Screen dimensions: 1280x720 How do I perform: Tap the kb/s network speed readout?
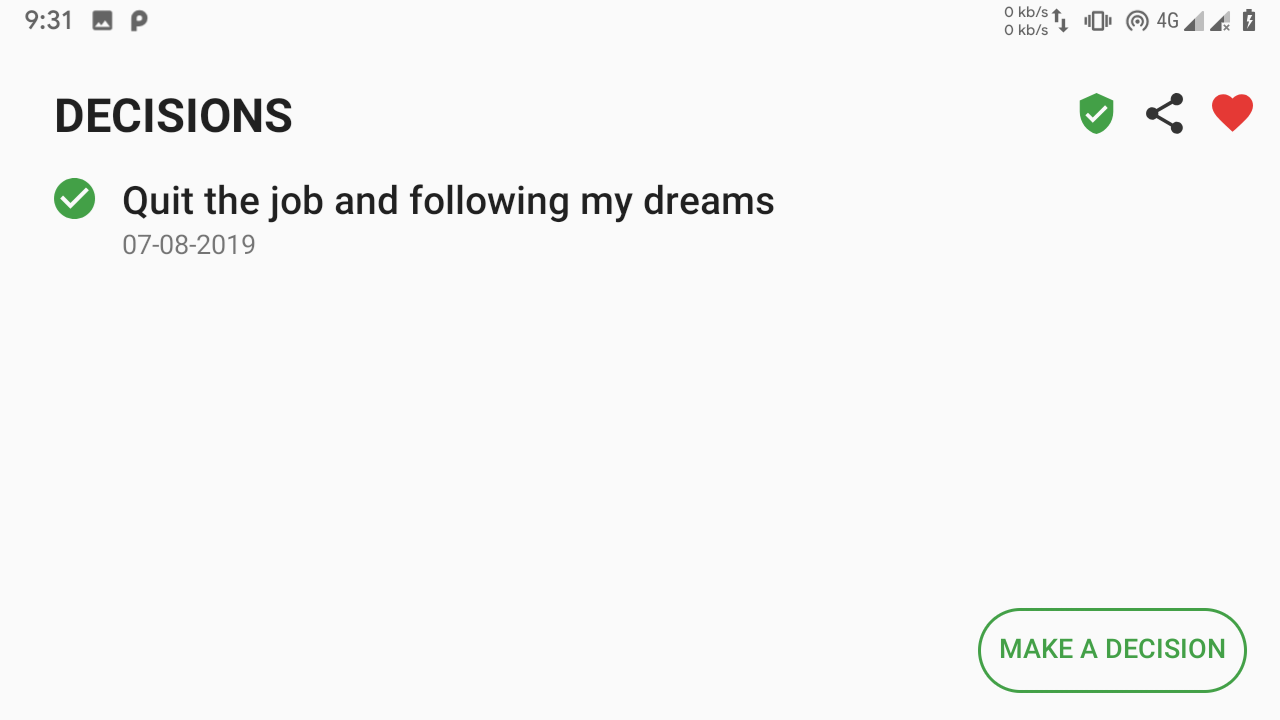(x=1025, y=21)
